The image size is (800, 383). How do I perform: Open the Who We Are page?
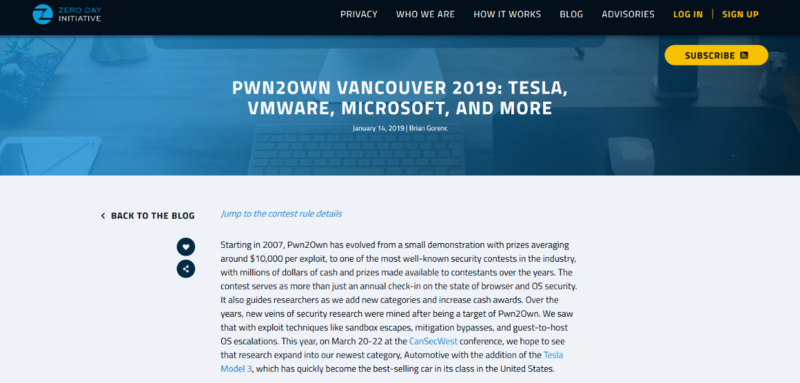425,14
